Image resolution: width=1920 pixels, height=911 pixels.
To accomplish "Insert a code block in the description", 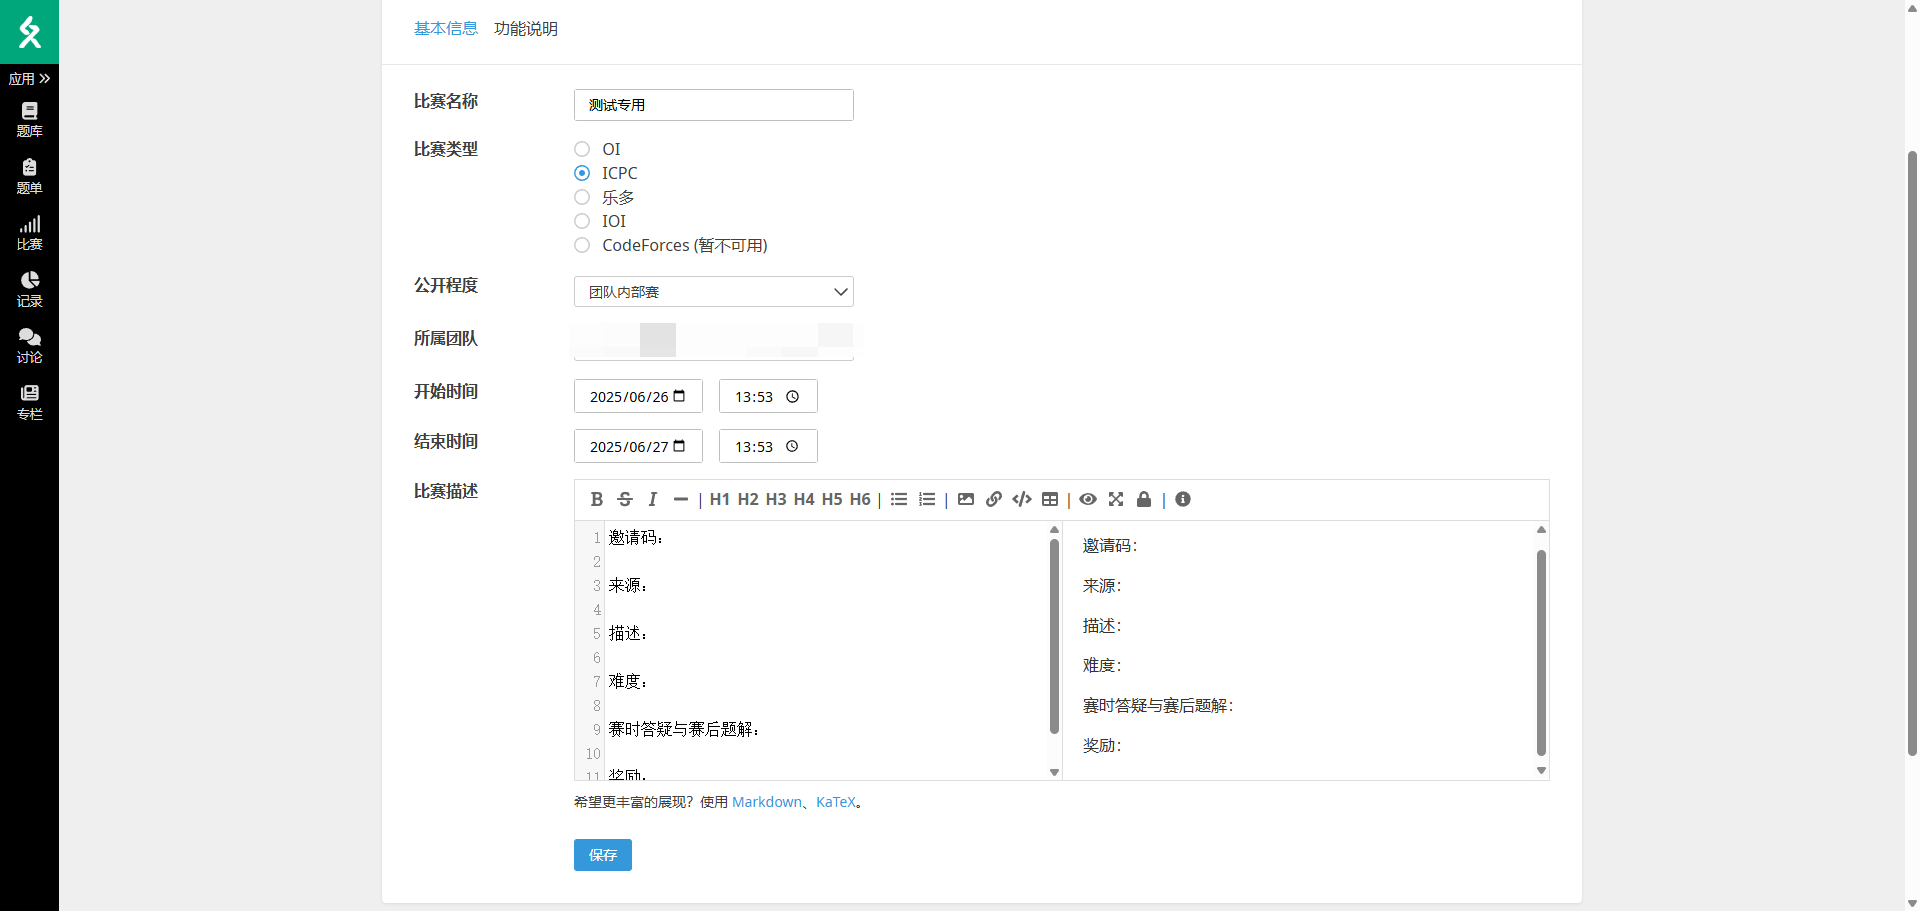I will point(1021,499).
